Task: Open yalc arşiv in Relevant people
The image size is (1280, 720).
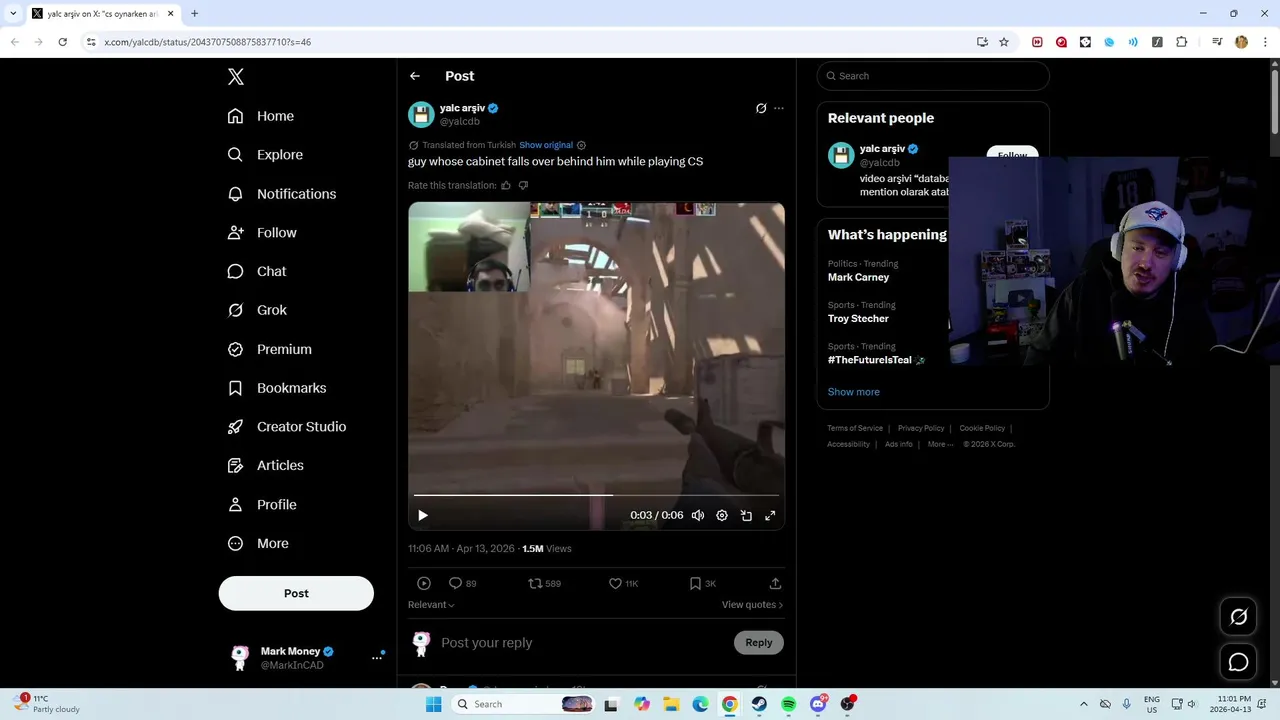Action: point(882,149)
